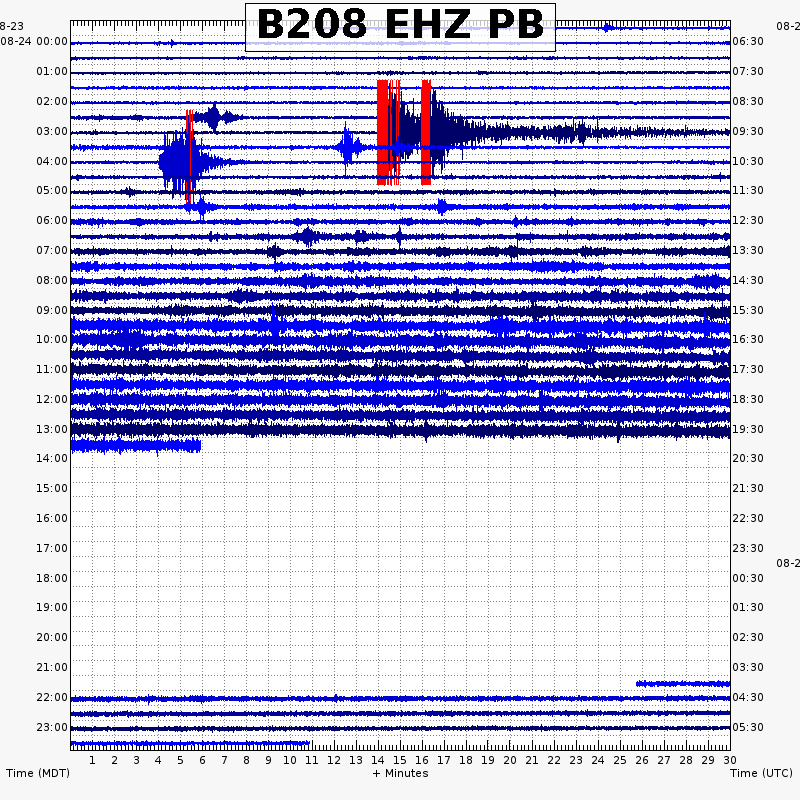This screenshot has width=800, height=800.
Task: Click the 09:30 UTC time label
Action: click(x=748, y=132)
